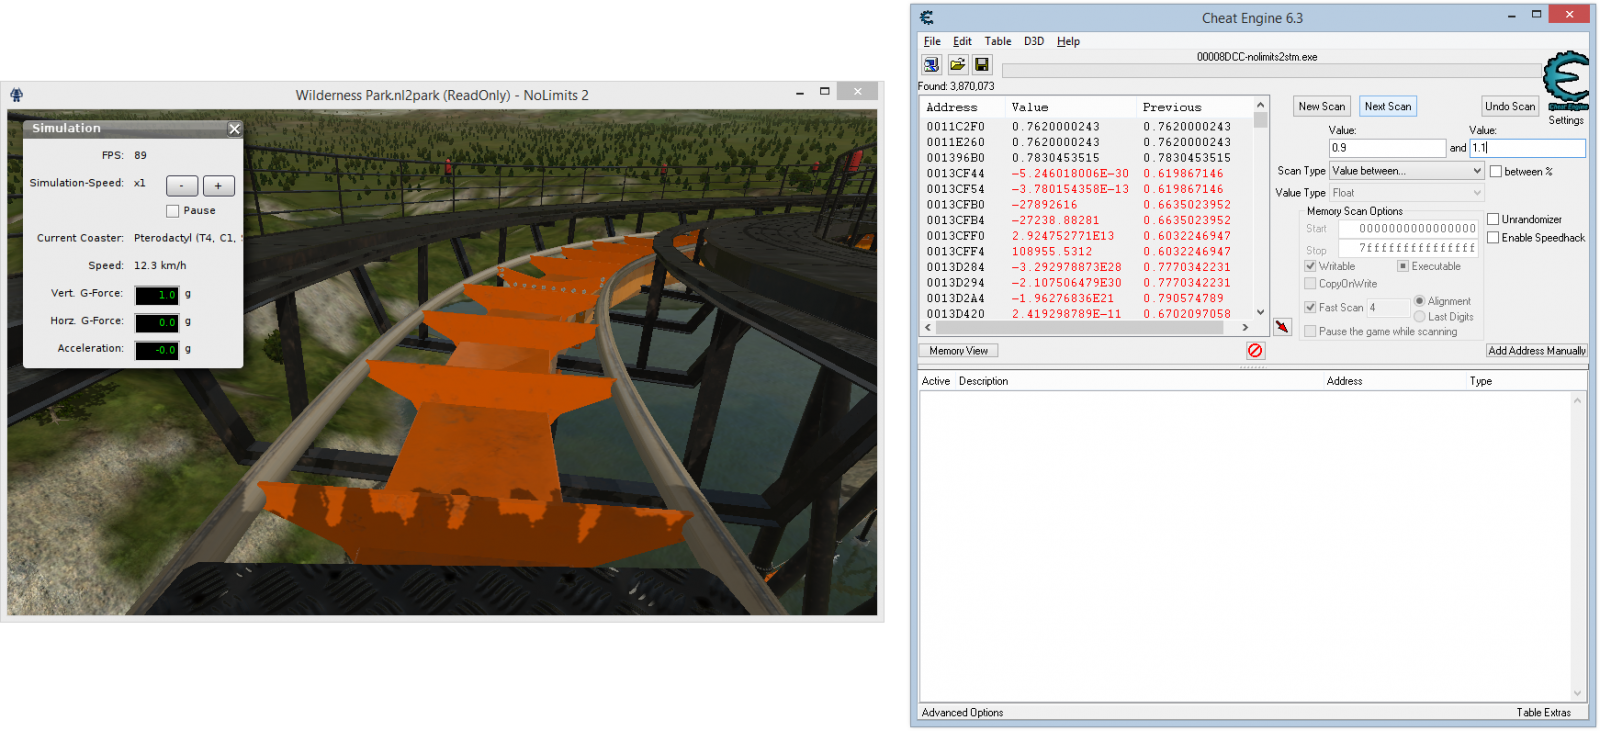Enable the Speedhack checkbox
The image size is (1600, 731).
[1493, 238]
